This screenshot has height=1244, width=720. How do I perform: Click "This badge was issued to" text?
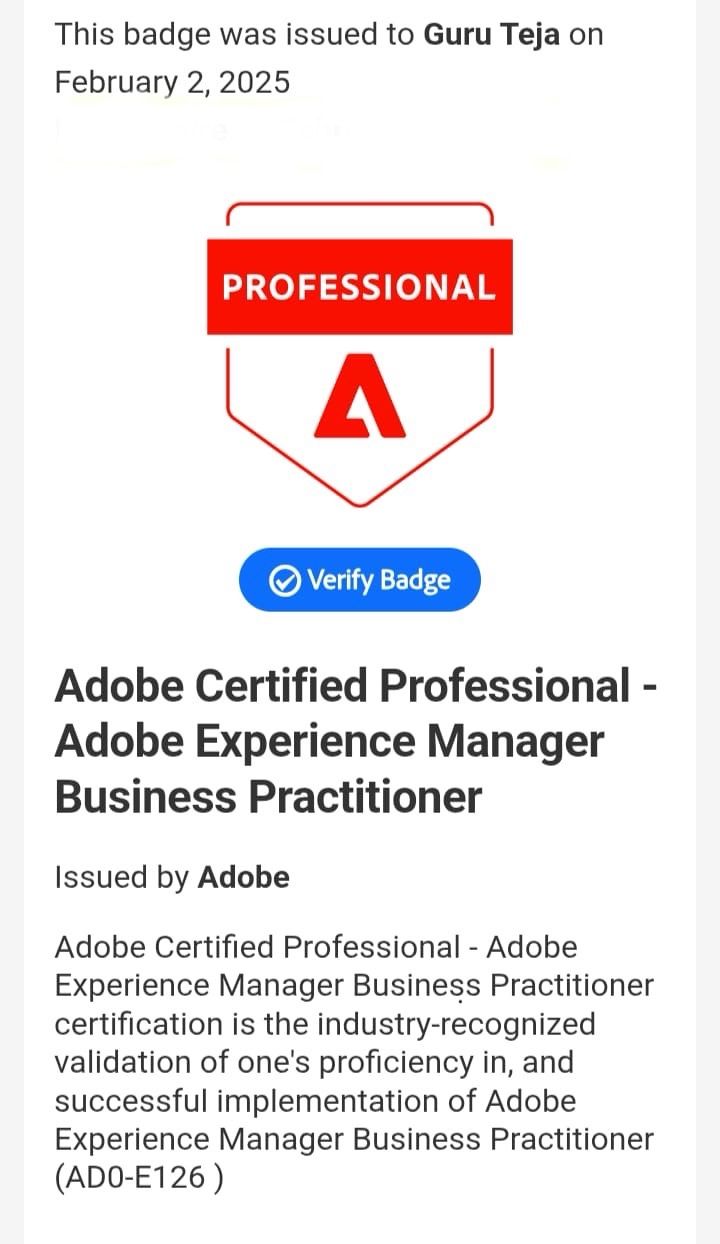click(x=235, y=34)
